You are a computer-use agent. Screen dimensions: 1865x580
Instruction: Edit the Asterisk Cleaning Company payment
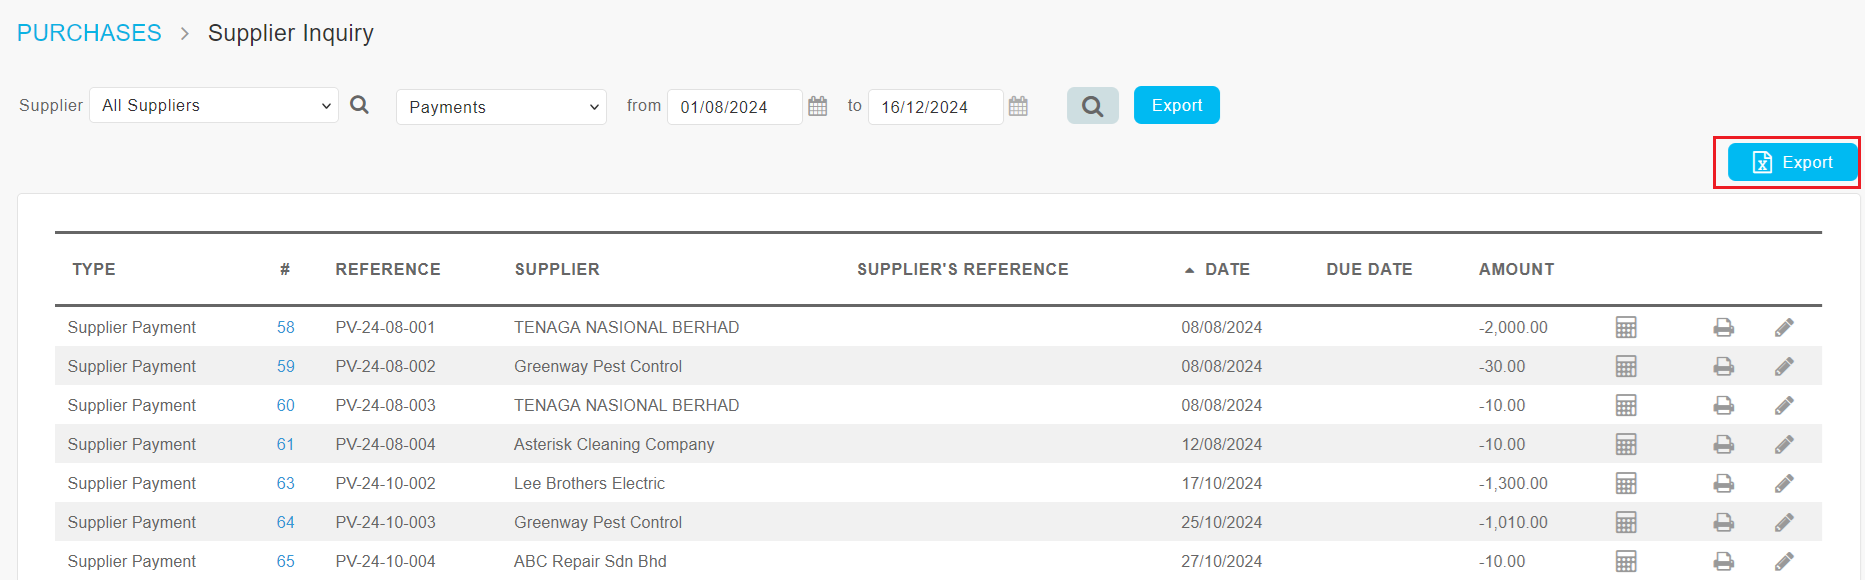1784,444
